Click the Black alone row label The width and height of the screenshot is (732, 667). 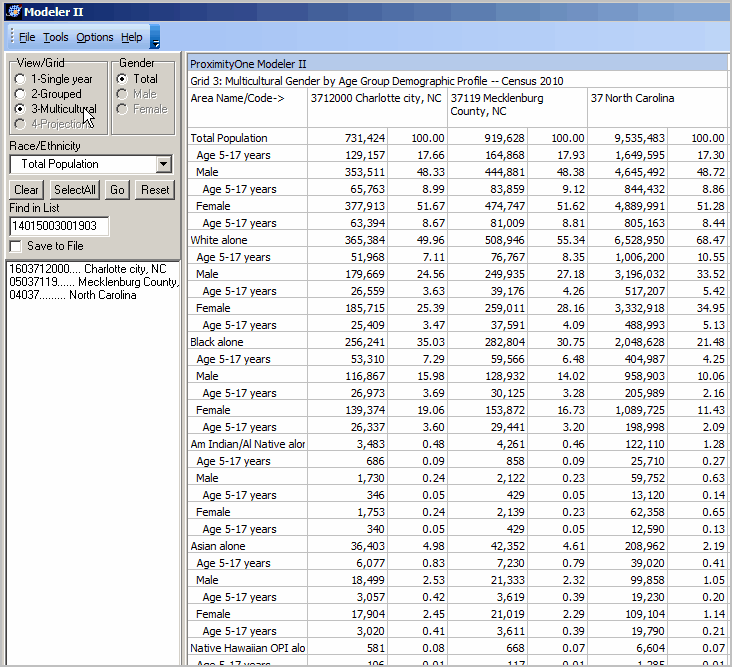click(217, 342)
